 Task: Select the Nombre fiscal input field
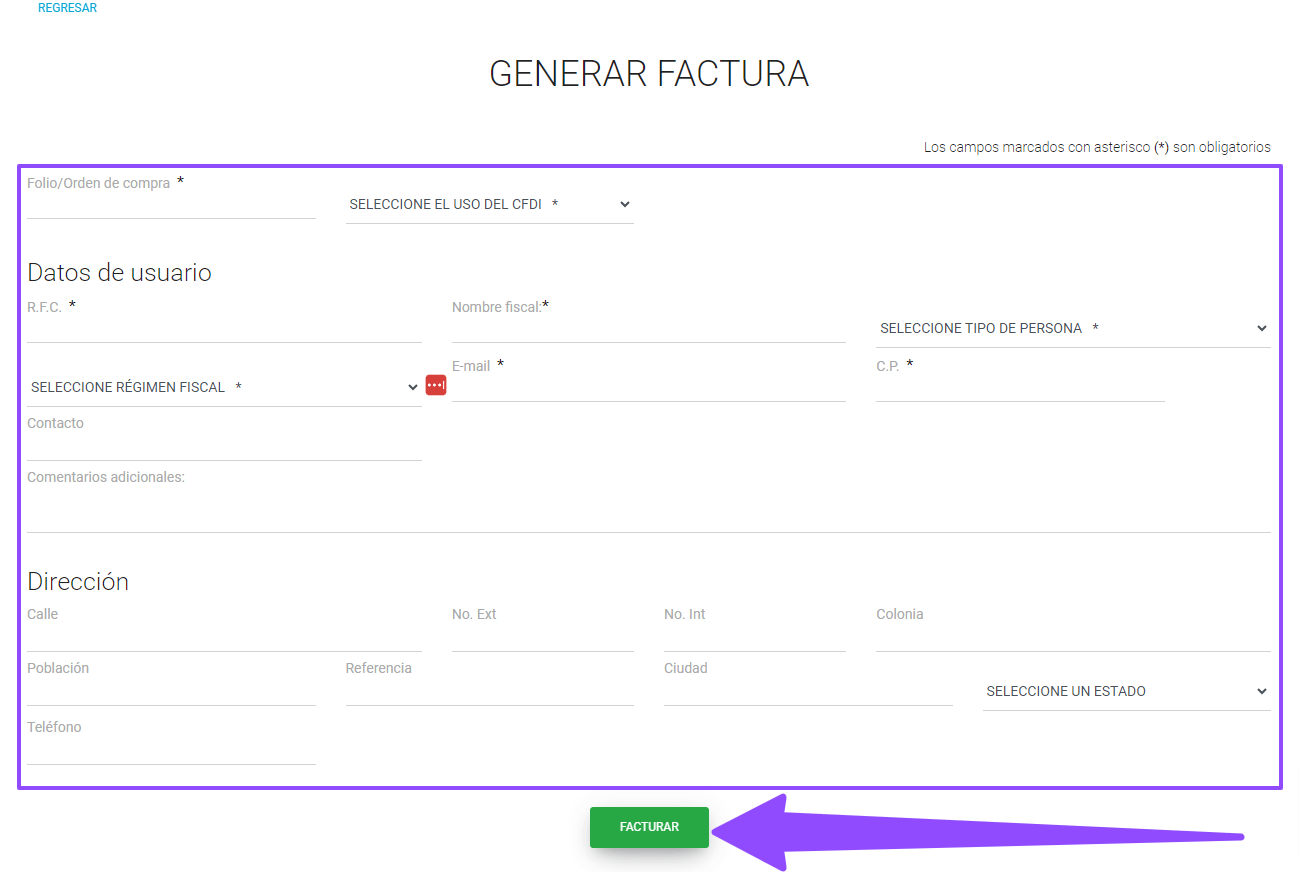(649, 328)
